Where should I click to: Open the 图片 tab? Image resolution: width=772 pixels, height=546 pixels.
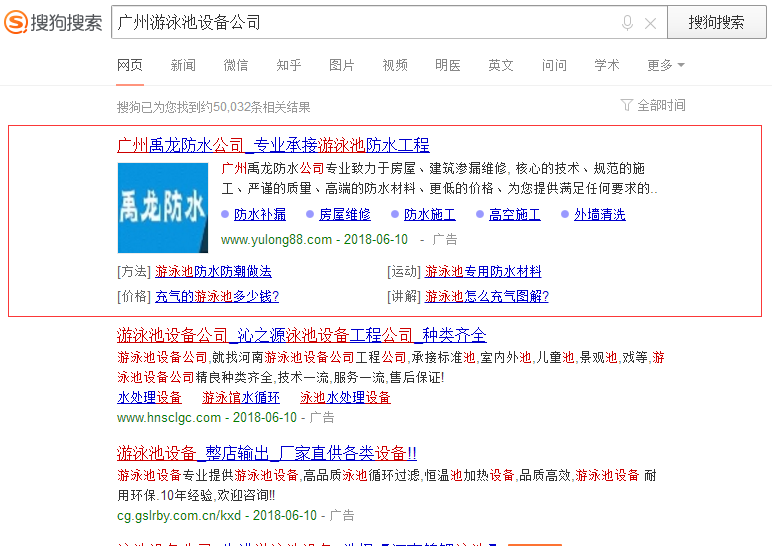pos(342,65)
